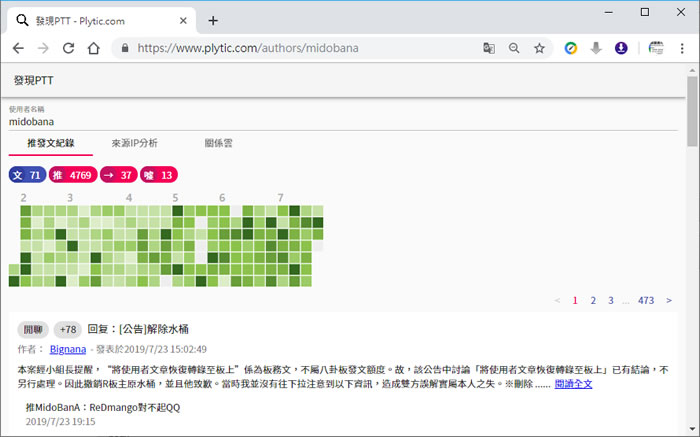Switch to 關係雲 tab
Screen dimensions: 700x437
point(218,143)
